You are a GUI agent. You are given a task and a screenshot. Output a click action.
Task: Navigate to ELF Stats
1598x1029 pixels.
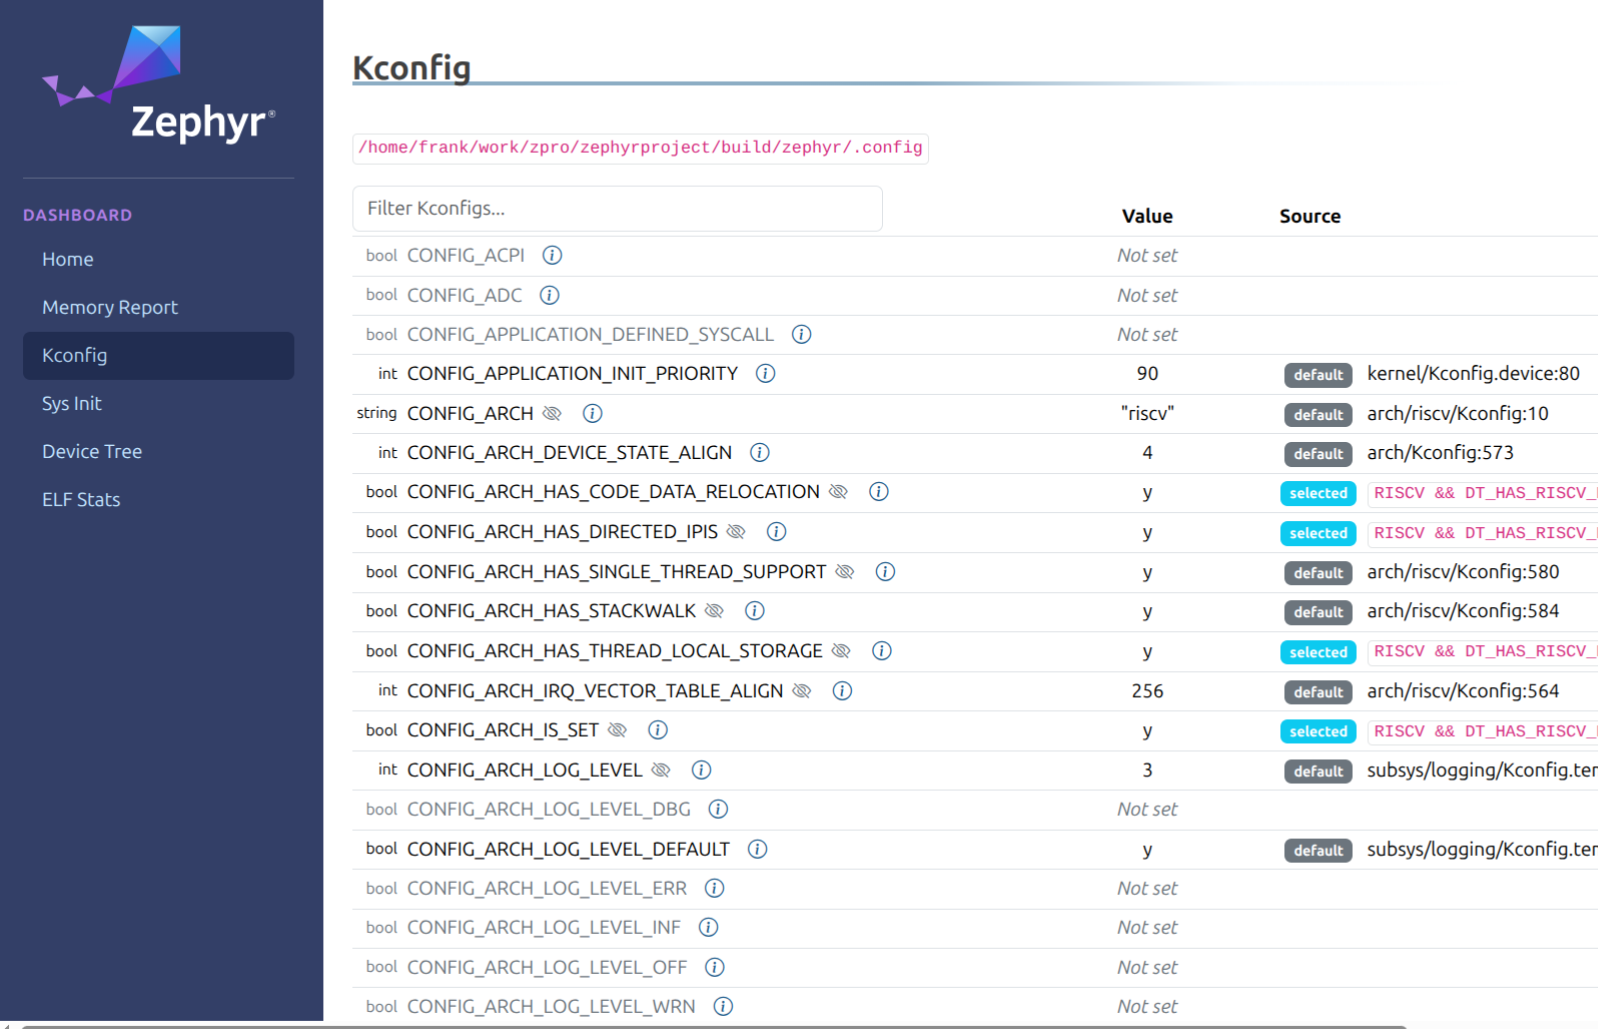pyautogui.click(x=81, y=499)
